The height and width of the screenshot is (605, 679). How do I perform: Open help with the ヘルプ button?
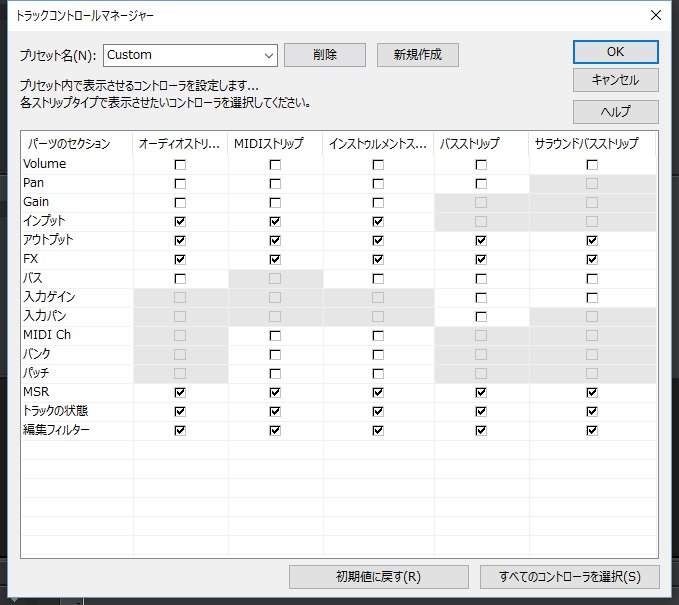[615, 112]
